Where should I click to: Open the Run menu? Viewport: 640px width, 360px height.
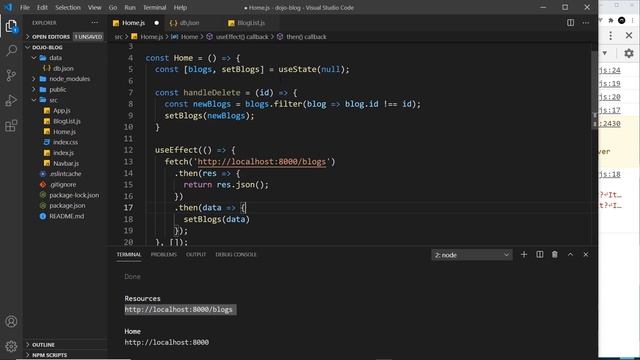coord(130,7)
